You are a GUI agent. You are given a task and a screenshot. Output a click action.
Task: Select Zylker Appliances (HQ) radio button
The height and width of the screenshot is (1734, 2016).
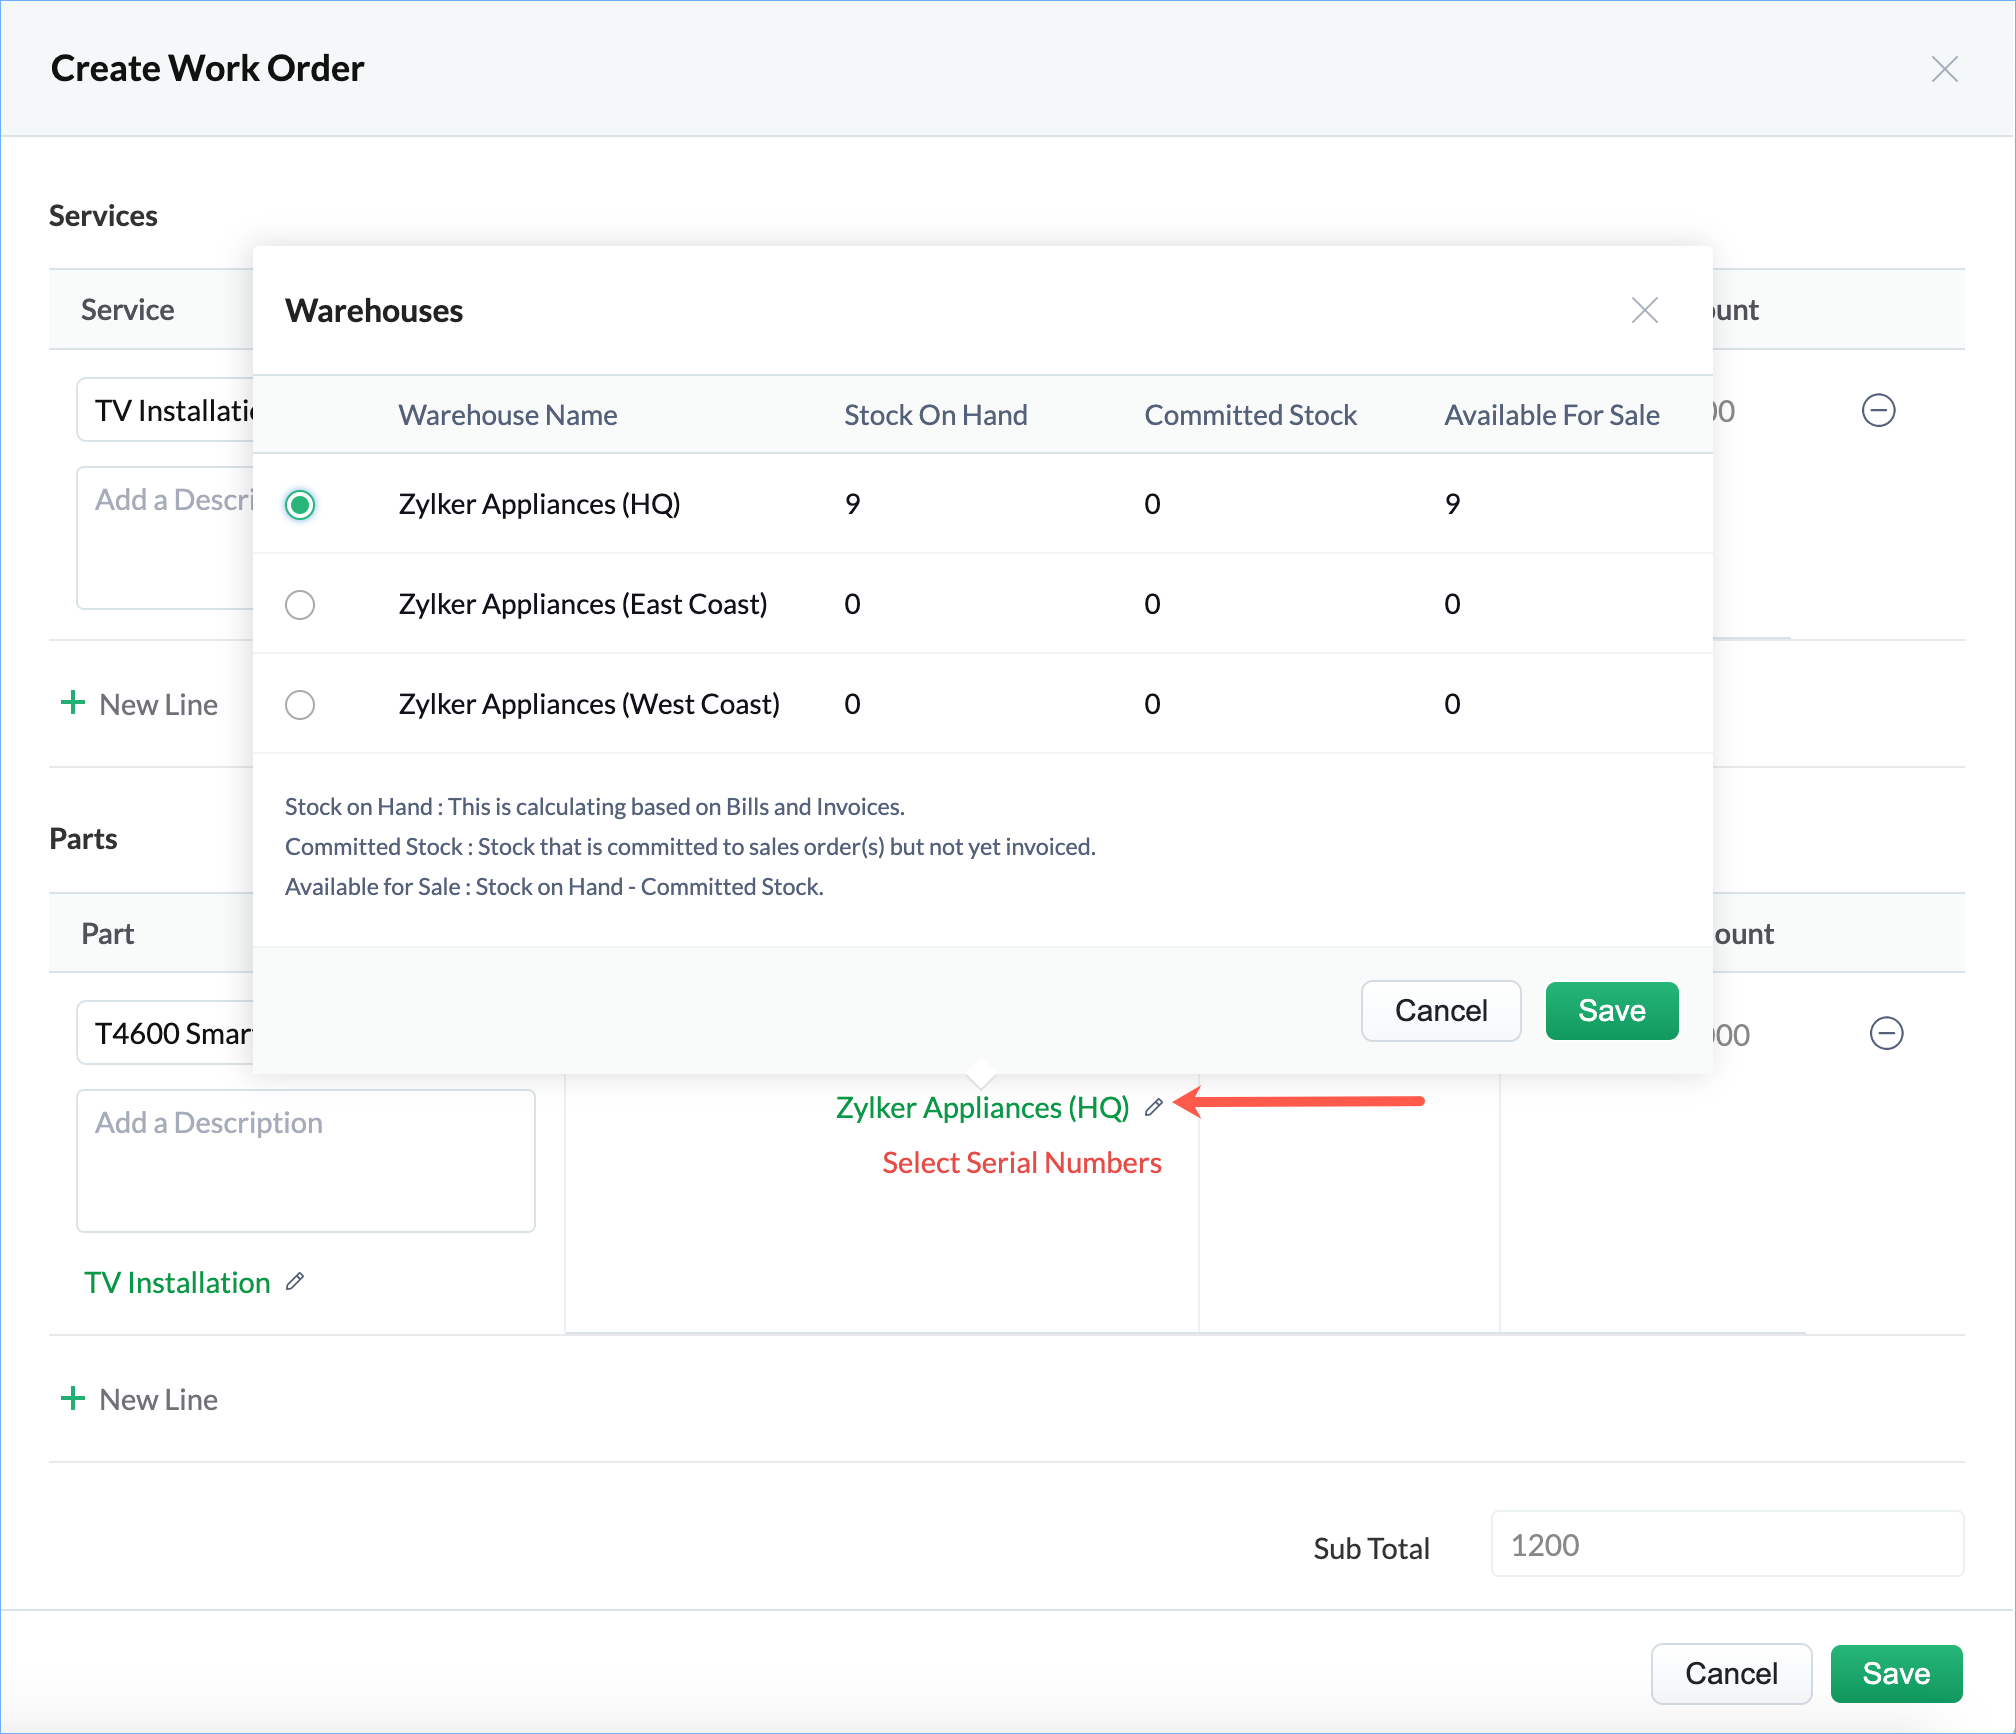point(300,504)
